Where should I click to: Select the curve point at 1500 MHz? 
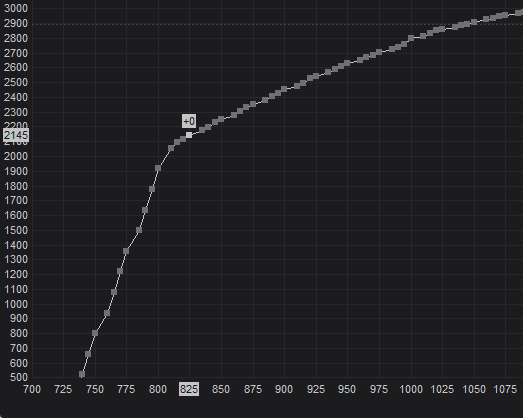click(x=139, y=230)
